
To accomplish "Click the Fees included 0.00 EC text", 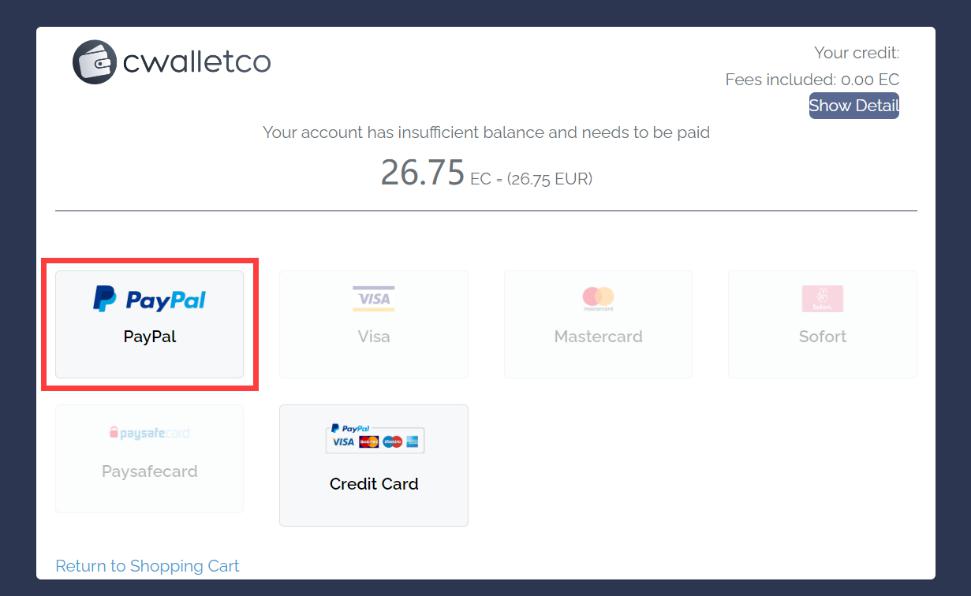I will (x=812, y=79).
